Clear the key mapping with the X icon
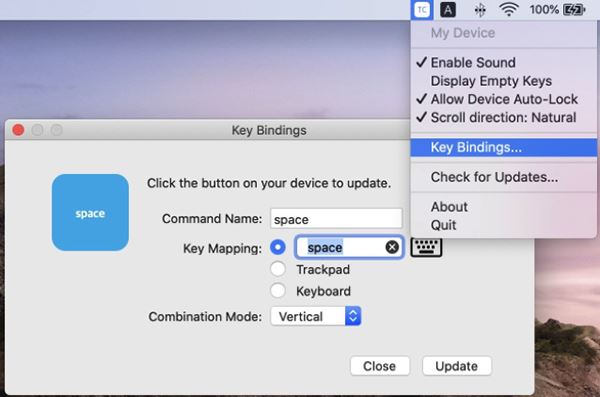The image size is (600, 397). coord(392,247)
